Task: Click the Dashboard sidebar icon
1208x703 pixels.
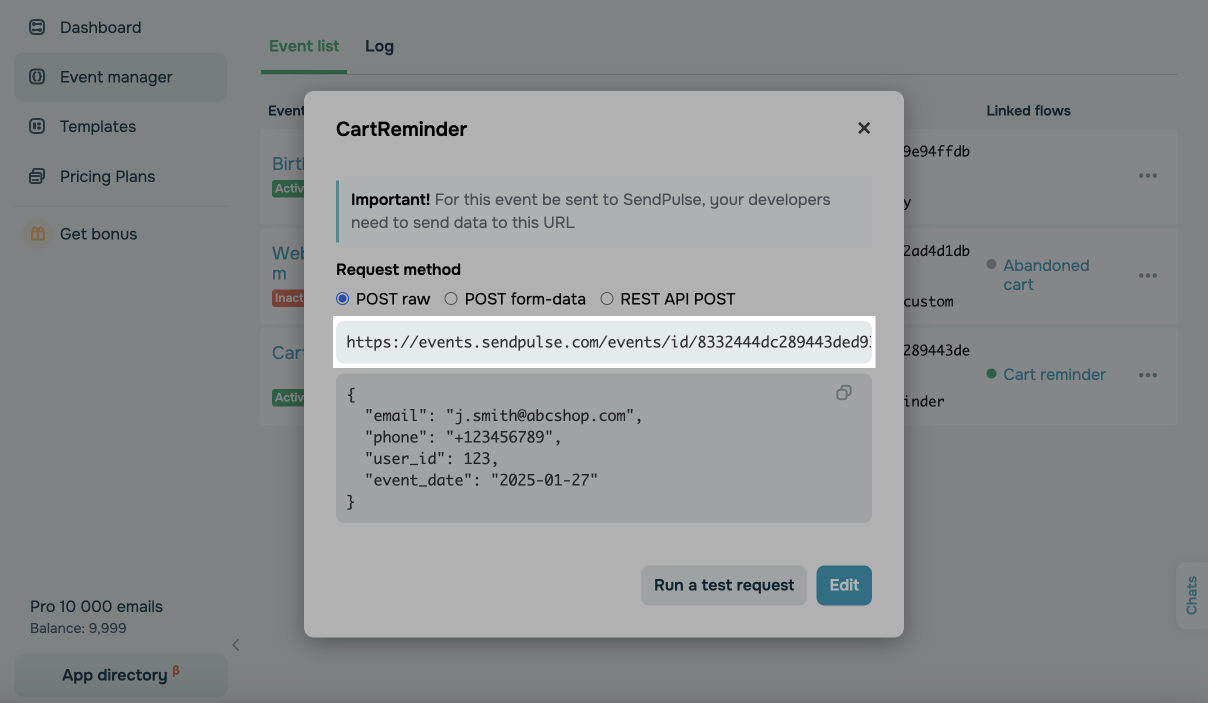Action: [37, 27]
